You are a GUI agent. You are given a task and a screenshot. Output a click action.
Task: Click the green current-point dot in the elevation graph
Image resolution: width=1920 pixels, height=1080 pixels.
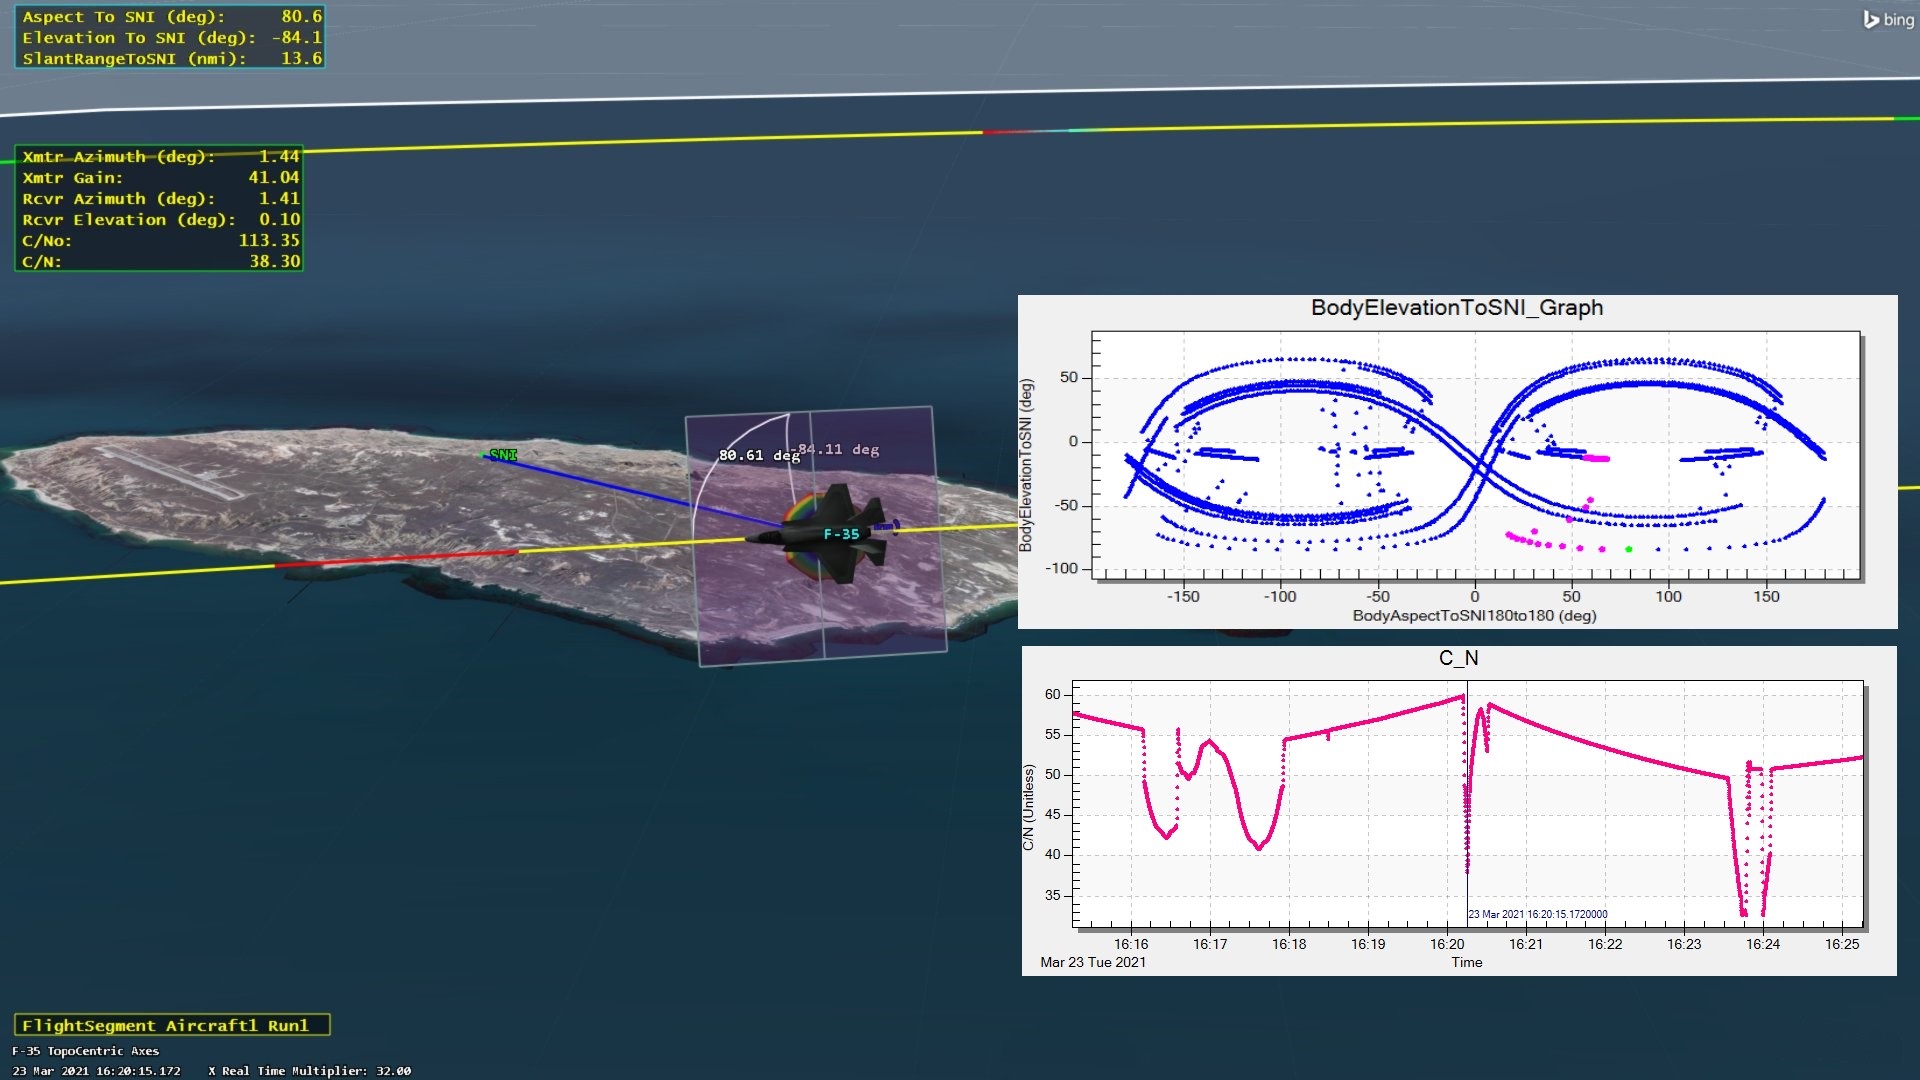pos(1629,549)
